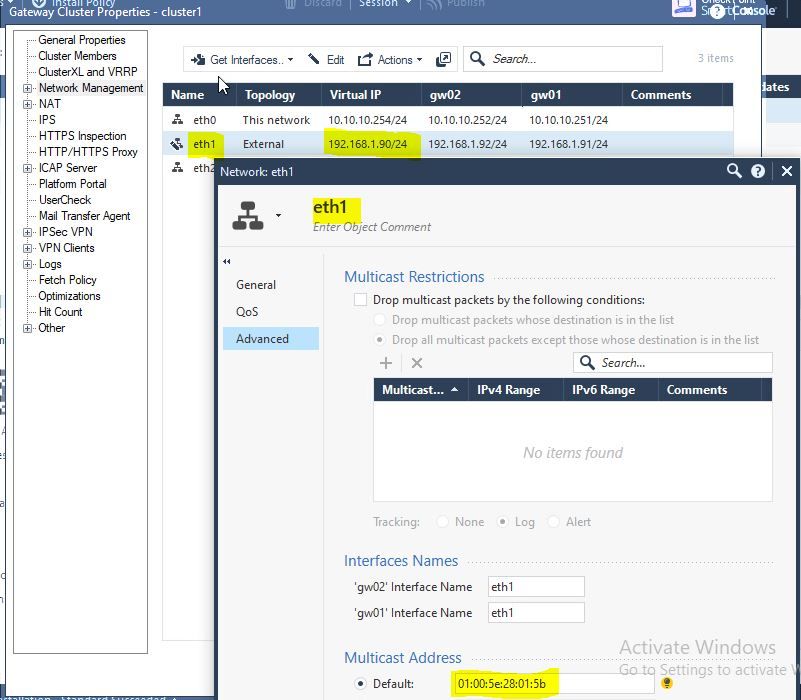Viewport: 801px width, 700px height.
Task: Click the open-in-new-window icon beside Actions
Action: 443,59
